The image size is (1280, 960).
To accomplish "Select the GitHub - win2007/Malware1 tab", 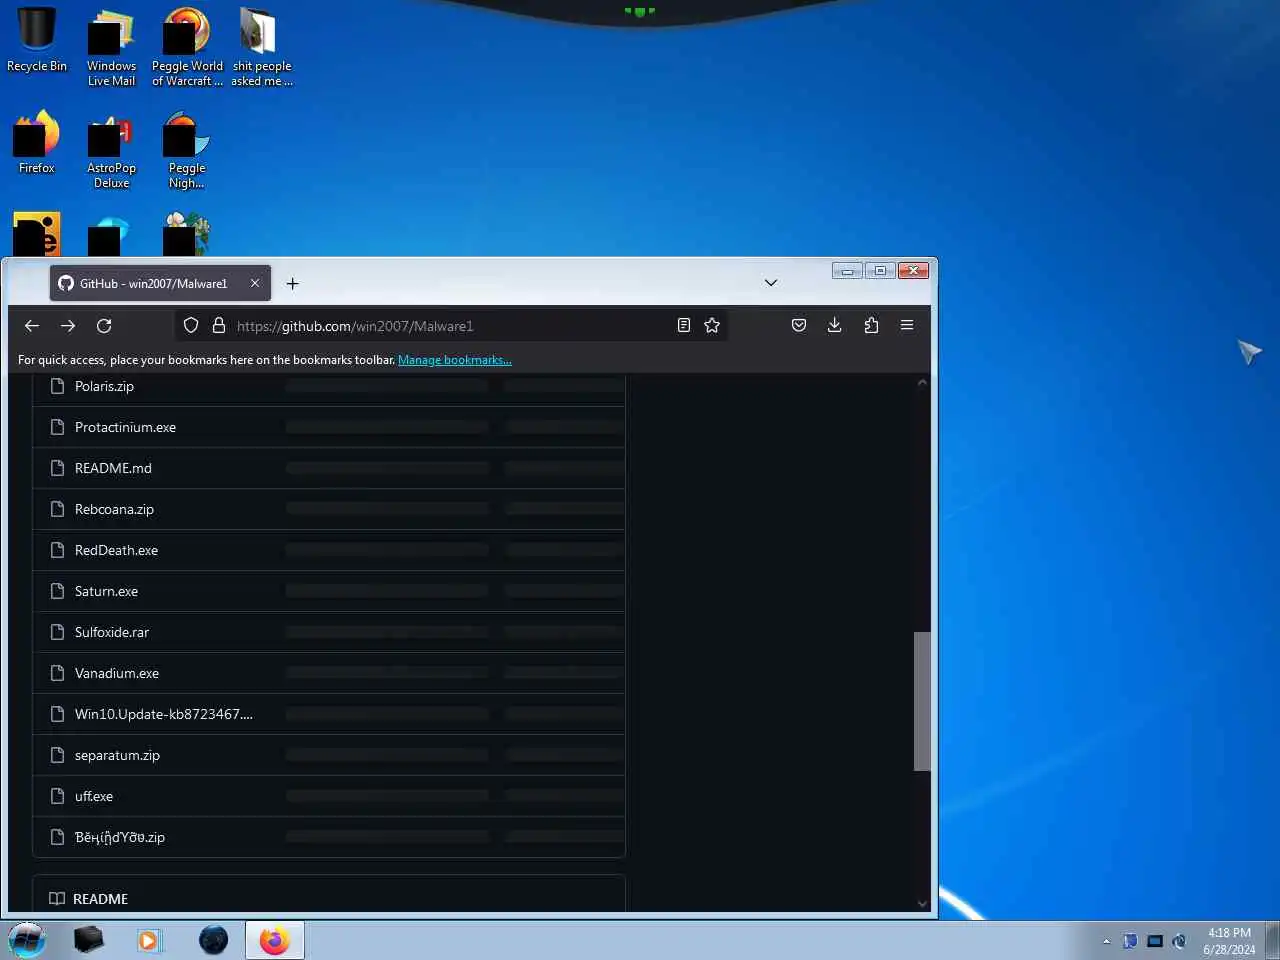I will pos(160,284).
